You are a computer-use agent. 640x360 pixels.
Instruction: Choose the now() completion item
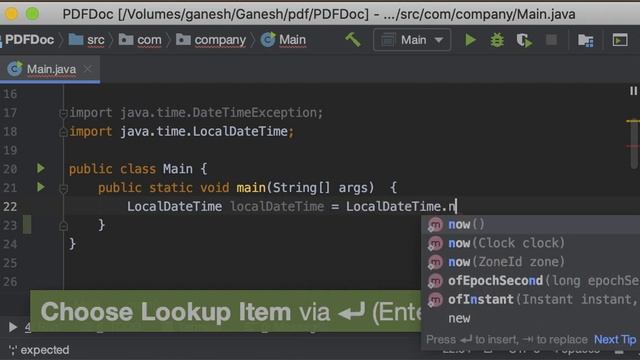pos(531,224)
